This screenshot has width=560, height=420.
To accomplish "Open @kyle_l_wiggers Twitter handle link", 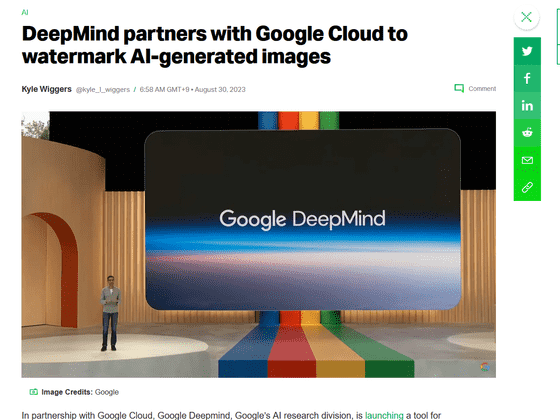I will pyautogui.click(x=103, y=90).
